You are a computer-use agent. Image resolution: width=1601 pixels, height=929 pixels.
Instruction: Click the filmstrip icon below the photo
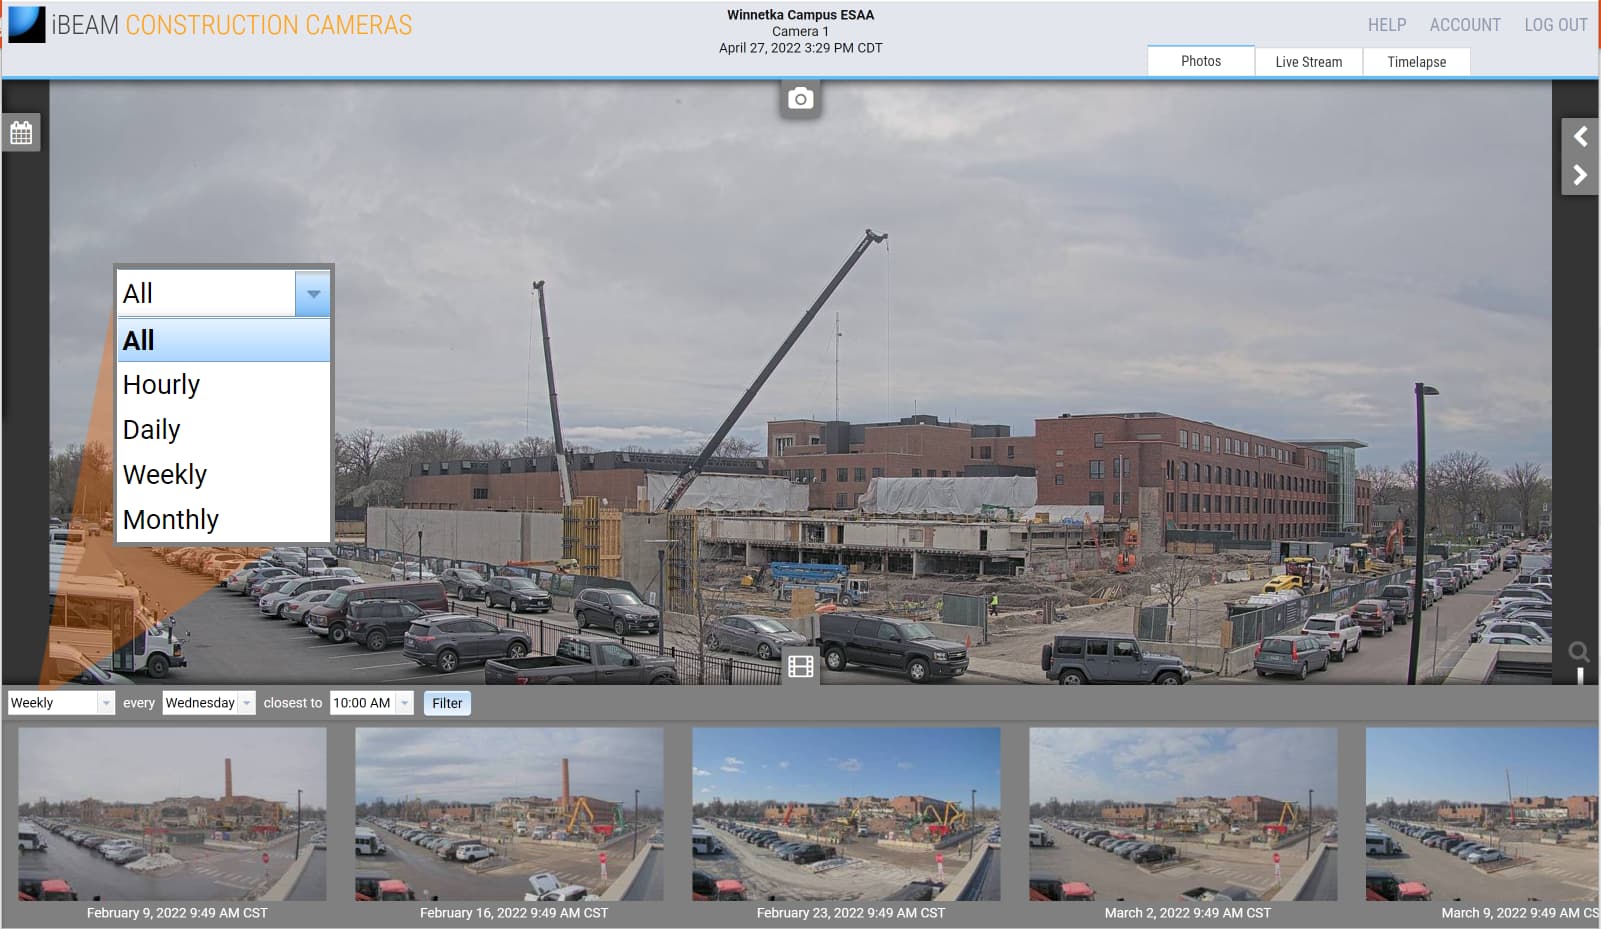tap(800, 664)
